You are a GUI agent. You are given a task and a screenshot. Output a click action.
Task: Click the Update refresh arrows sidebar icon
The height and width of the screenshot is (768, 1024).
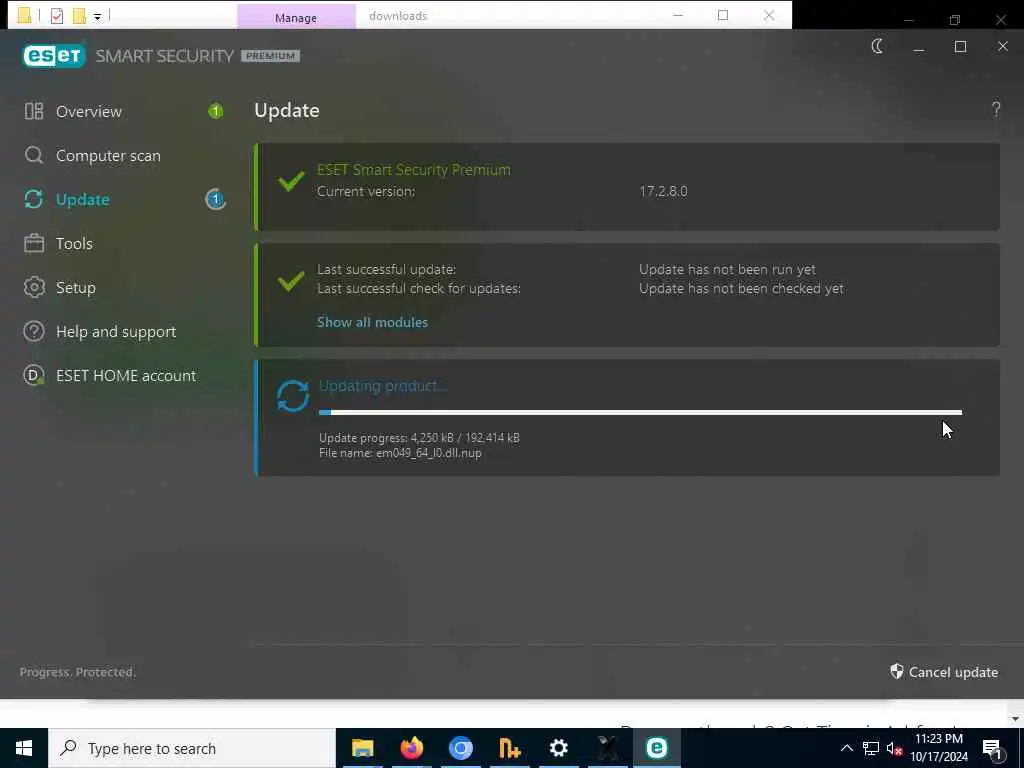point(34,199)
